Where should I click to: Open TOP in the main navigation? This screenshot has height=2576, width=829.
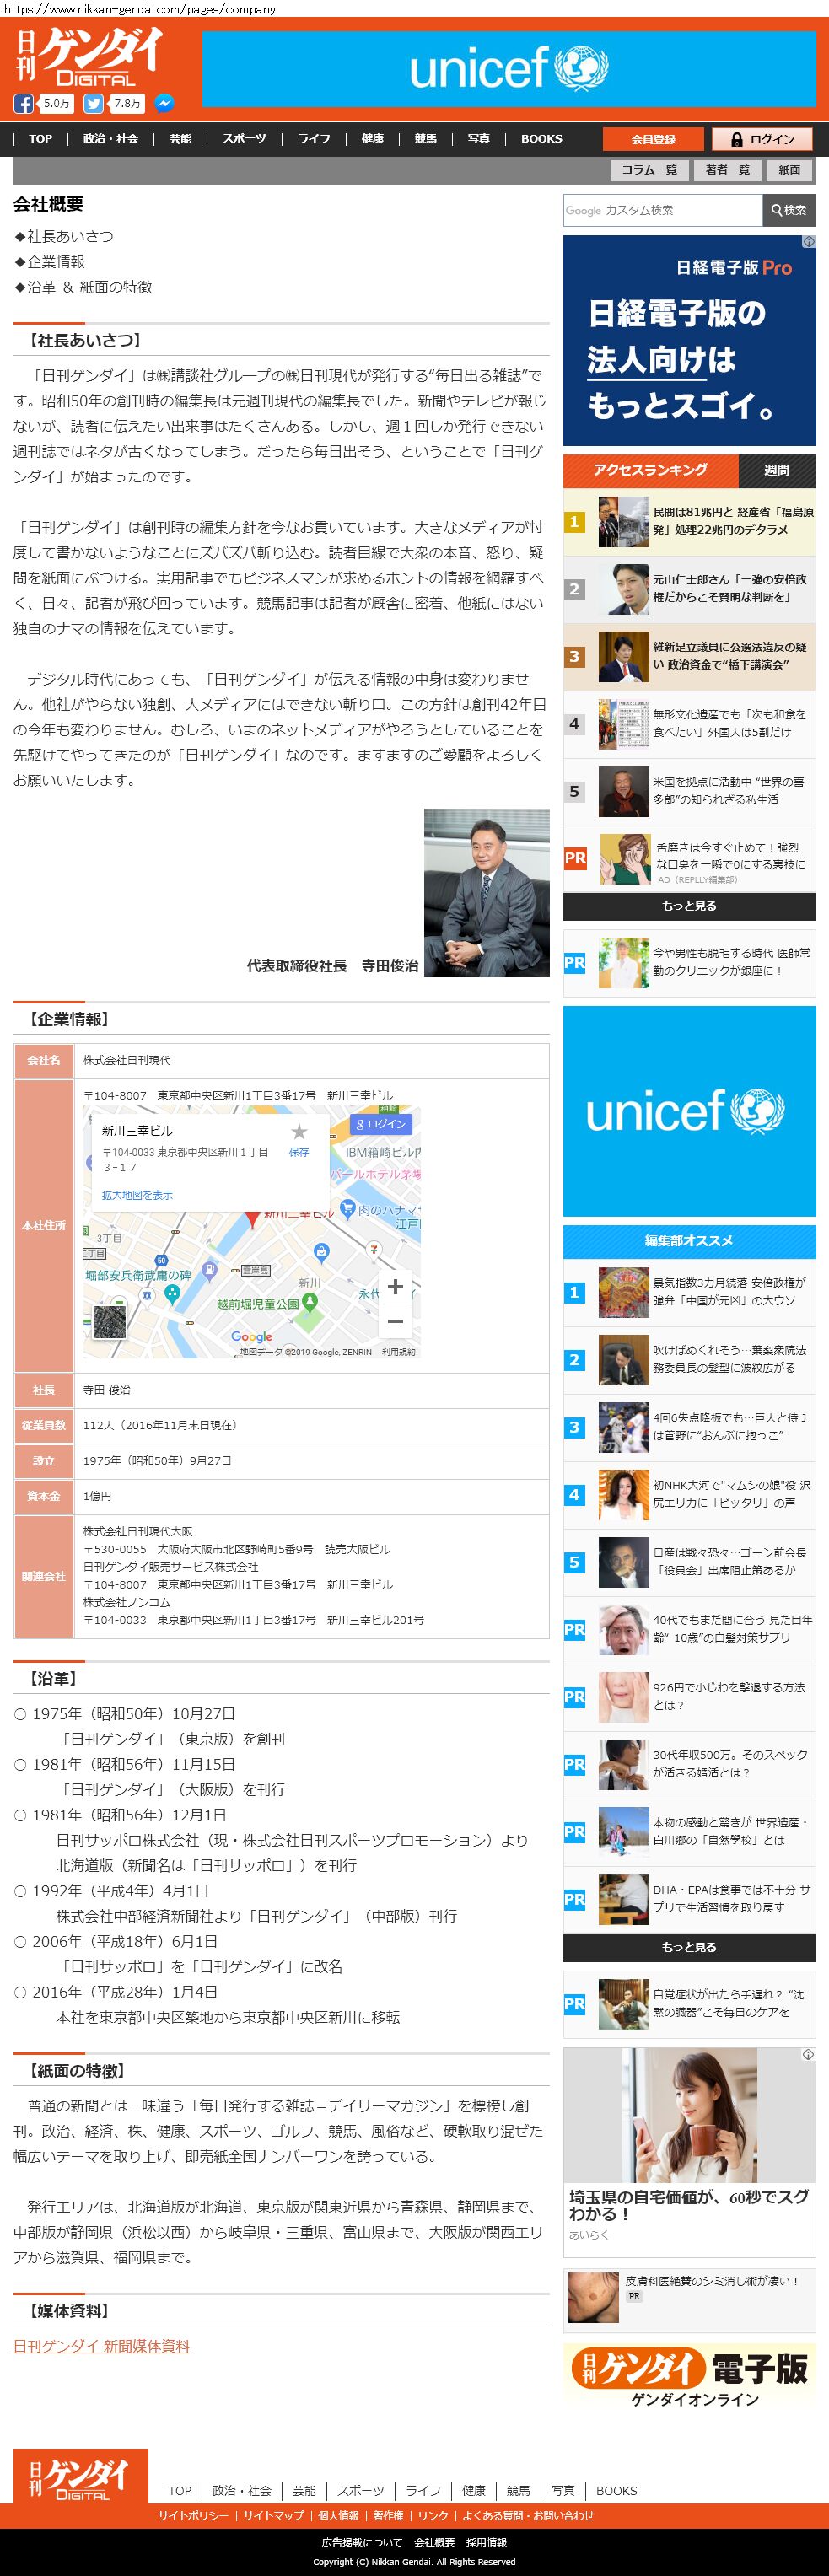[x=41, y=139]
